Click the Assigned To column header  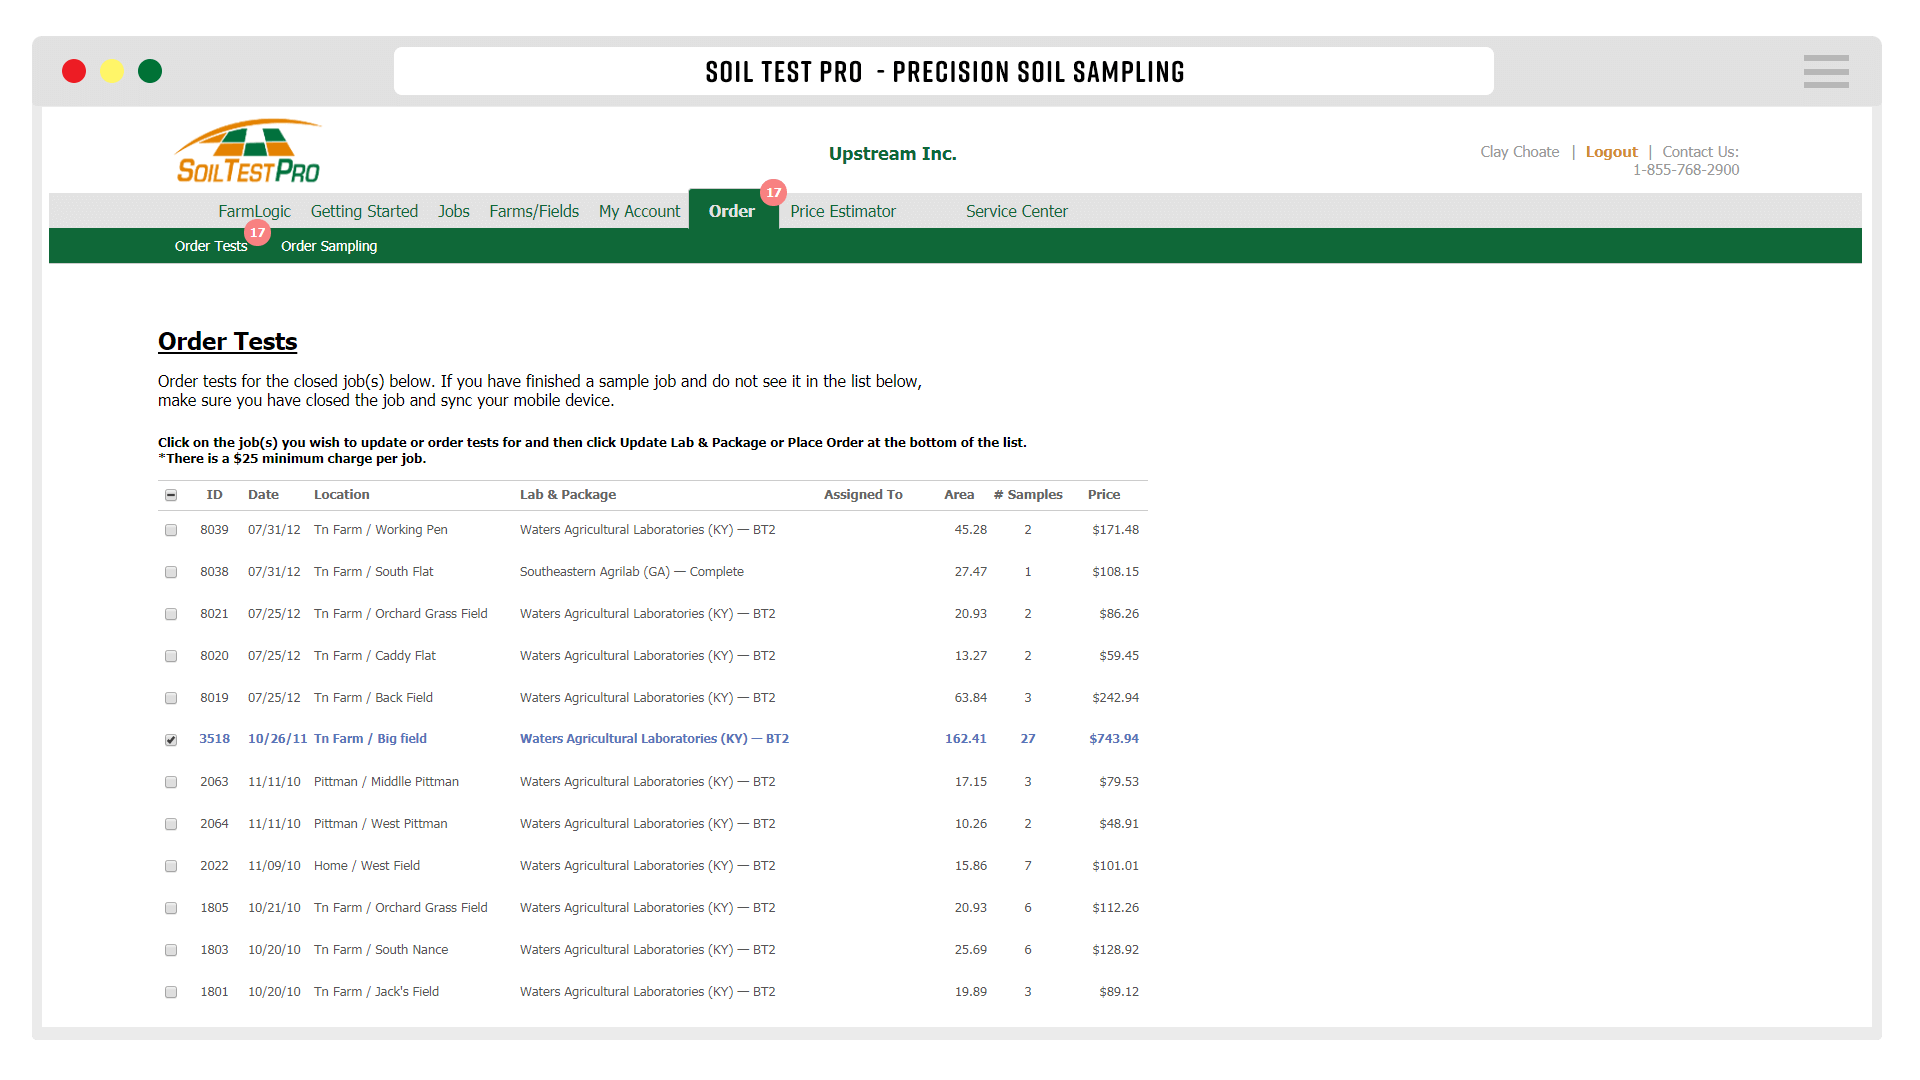(863, 495)
